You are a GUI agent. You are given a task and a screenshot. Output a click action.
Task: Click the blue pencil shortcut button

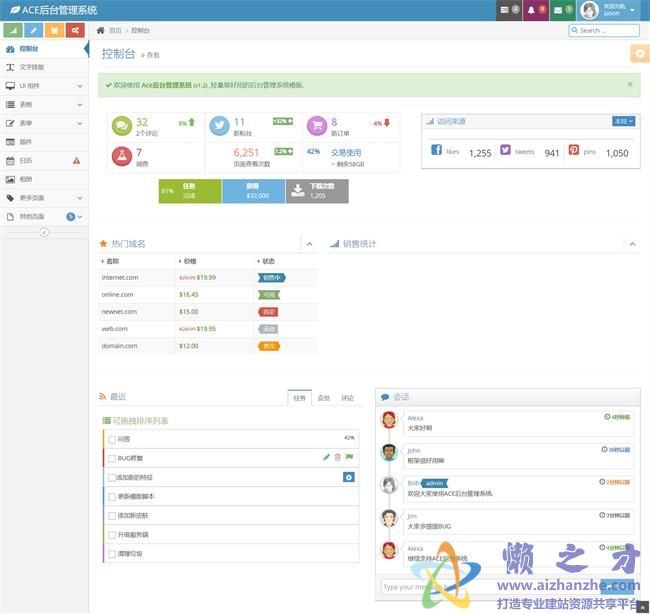34,30
